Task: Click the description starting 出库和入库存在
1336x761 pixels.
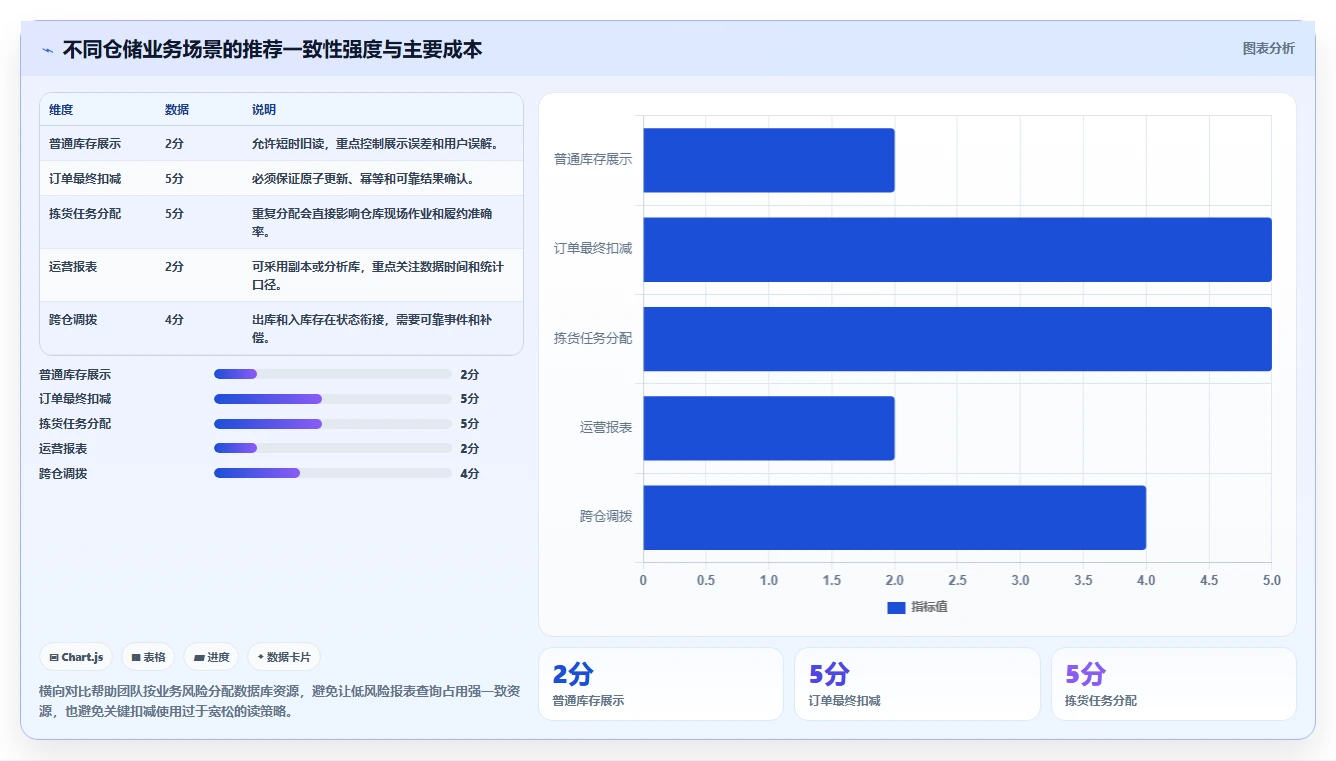Action: point(372,328)
